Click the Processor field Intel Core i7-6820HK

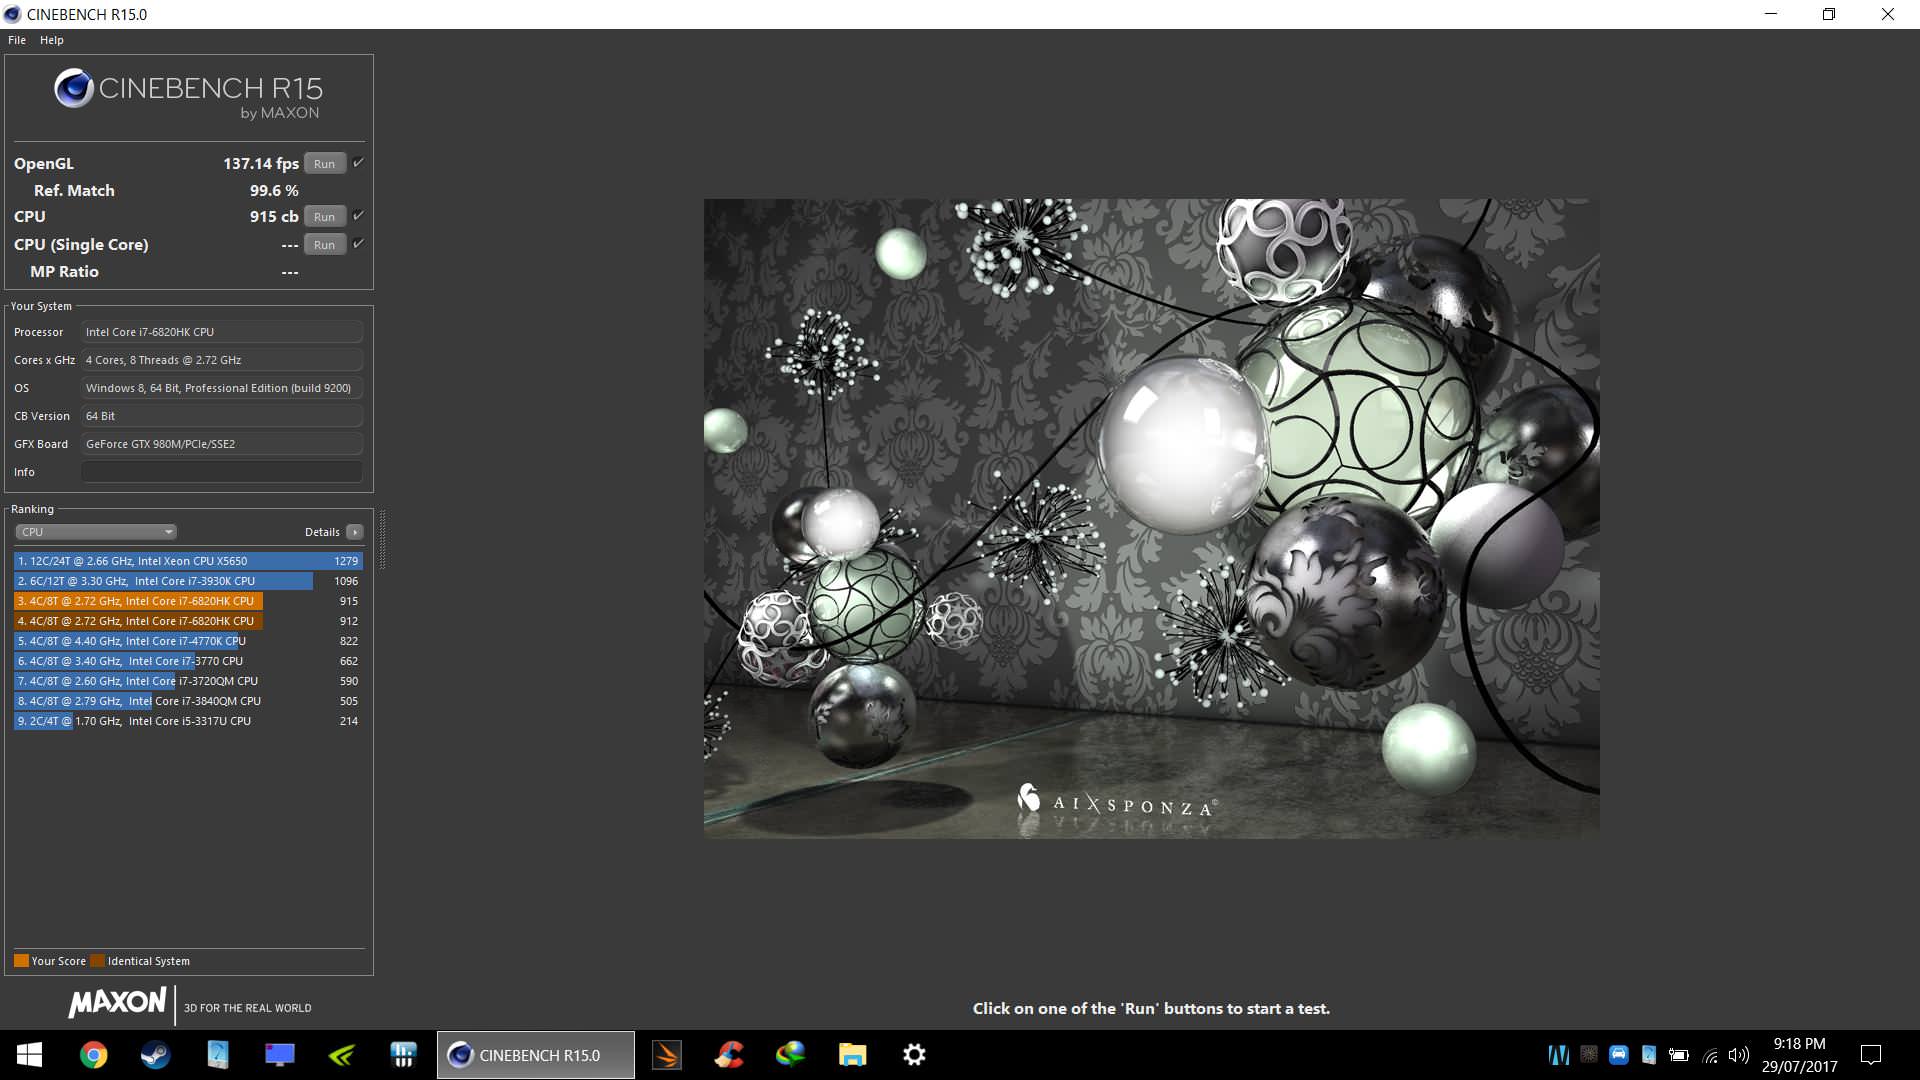click(x=221, y=332)
